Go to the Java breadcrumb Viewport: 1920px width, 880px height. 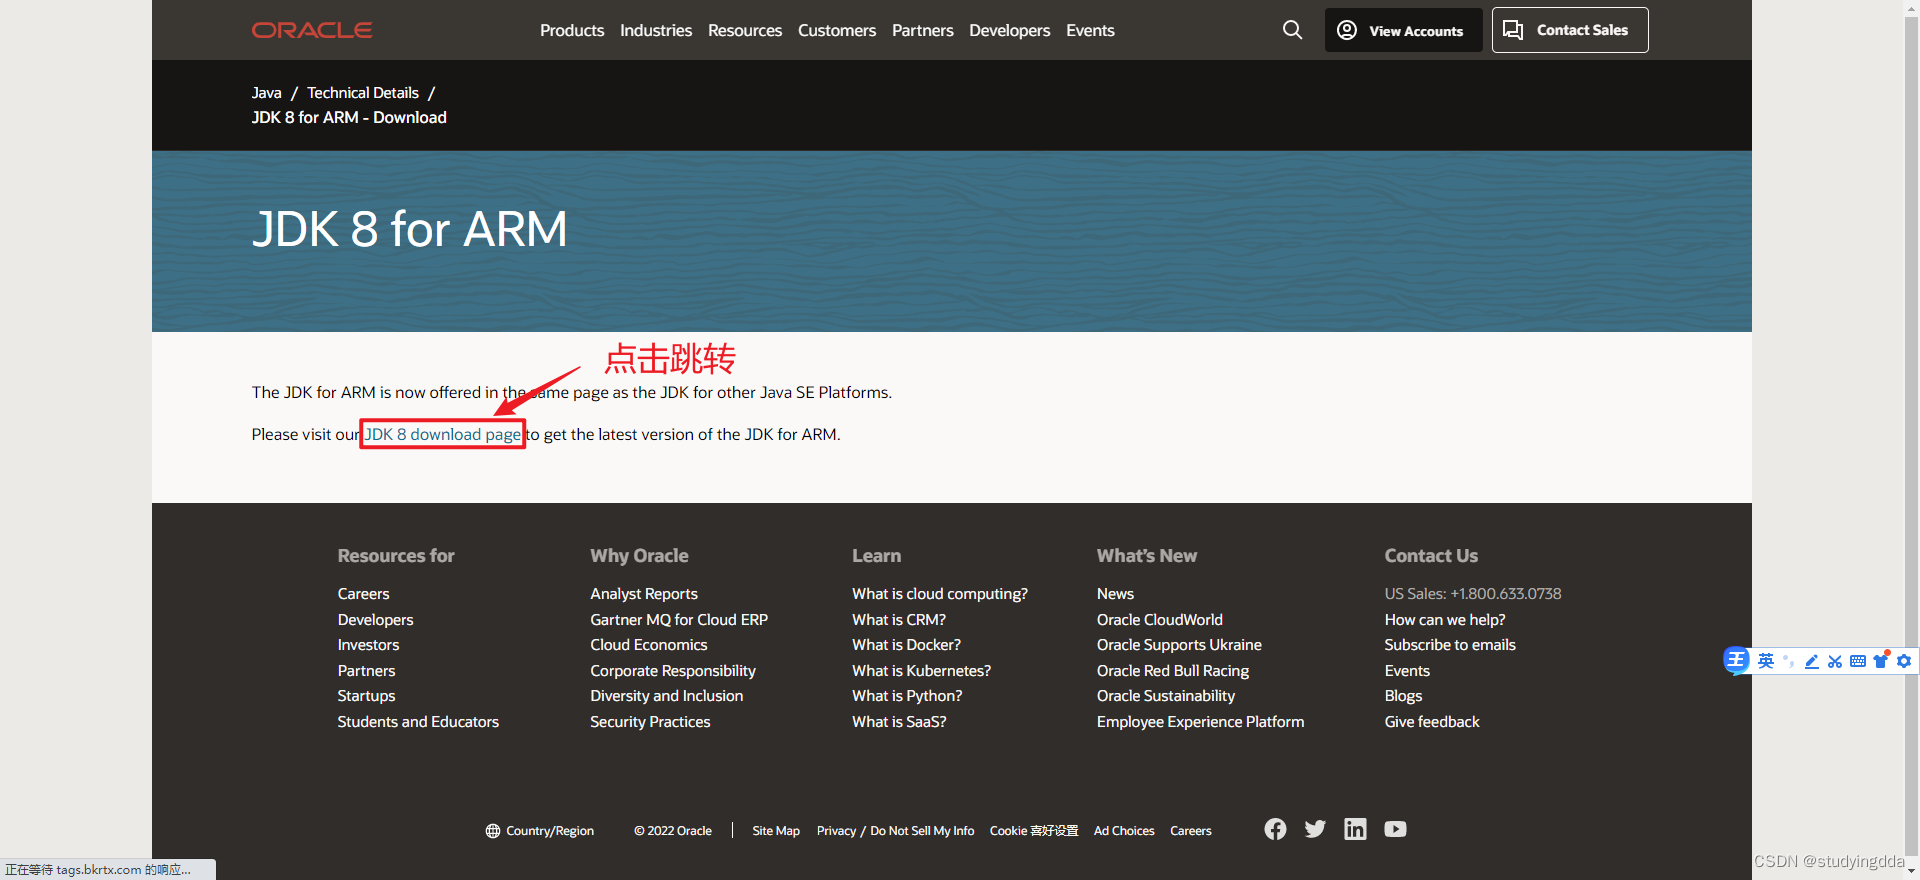coord(266,92)
